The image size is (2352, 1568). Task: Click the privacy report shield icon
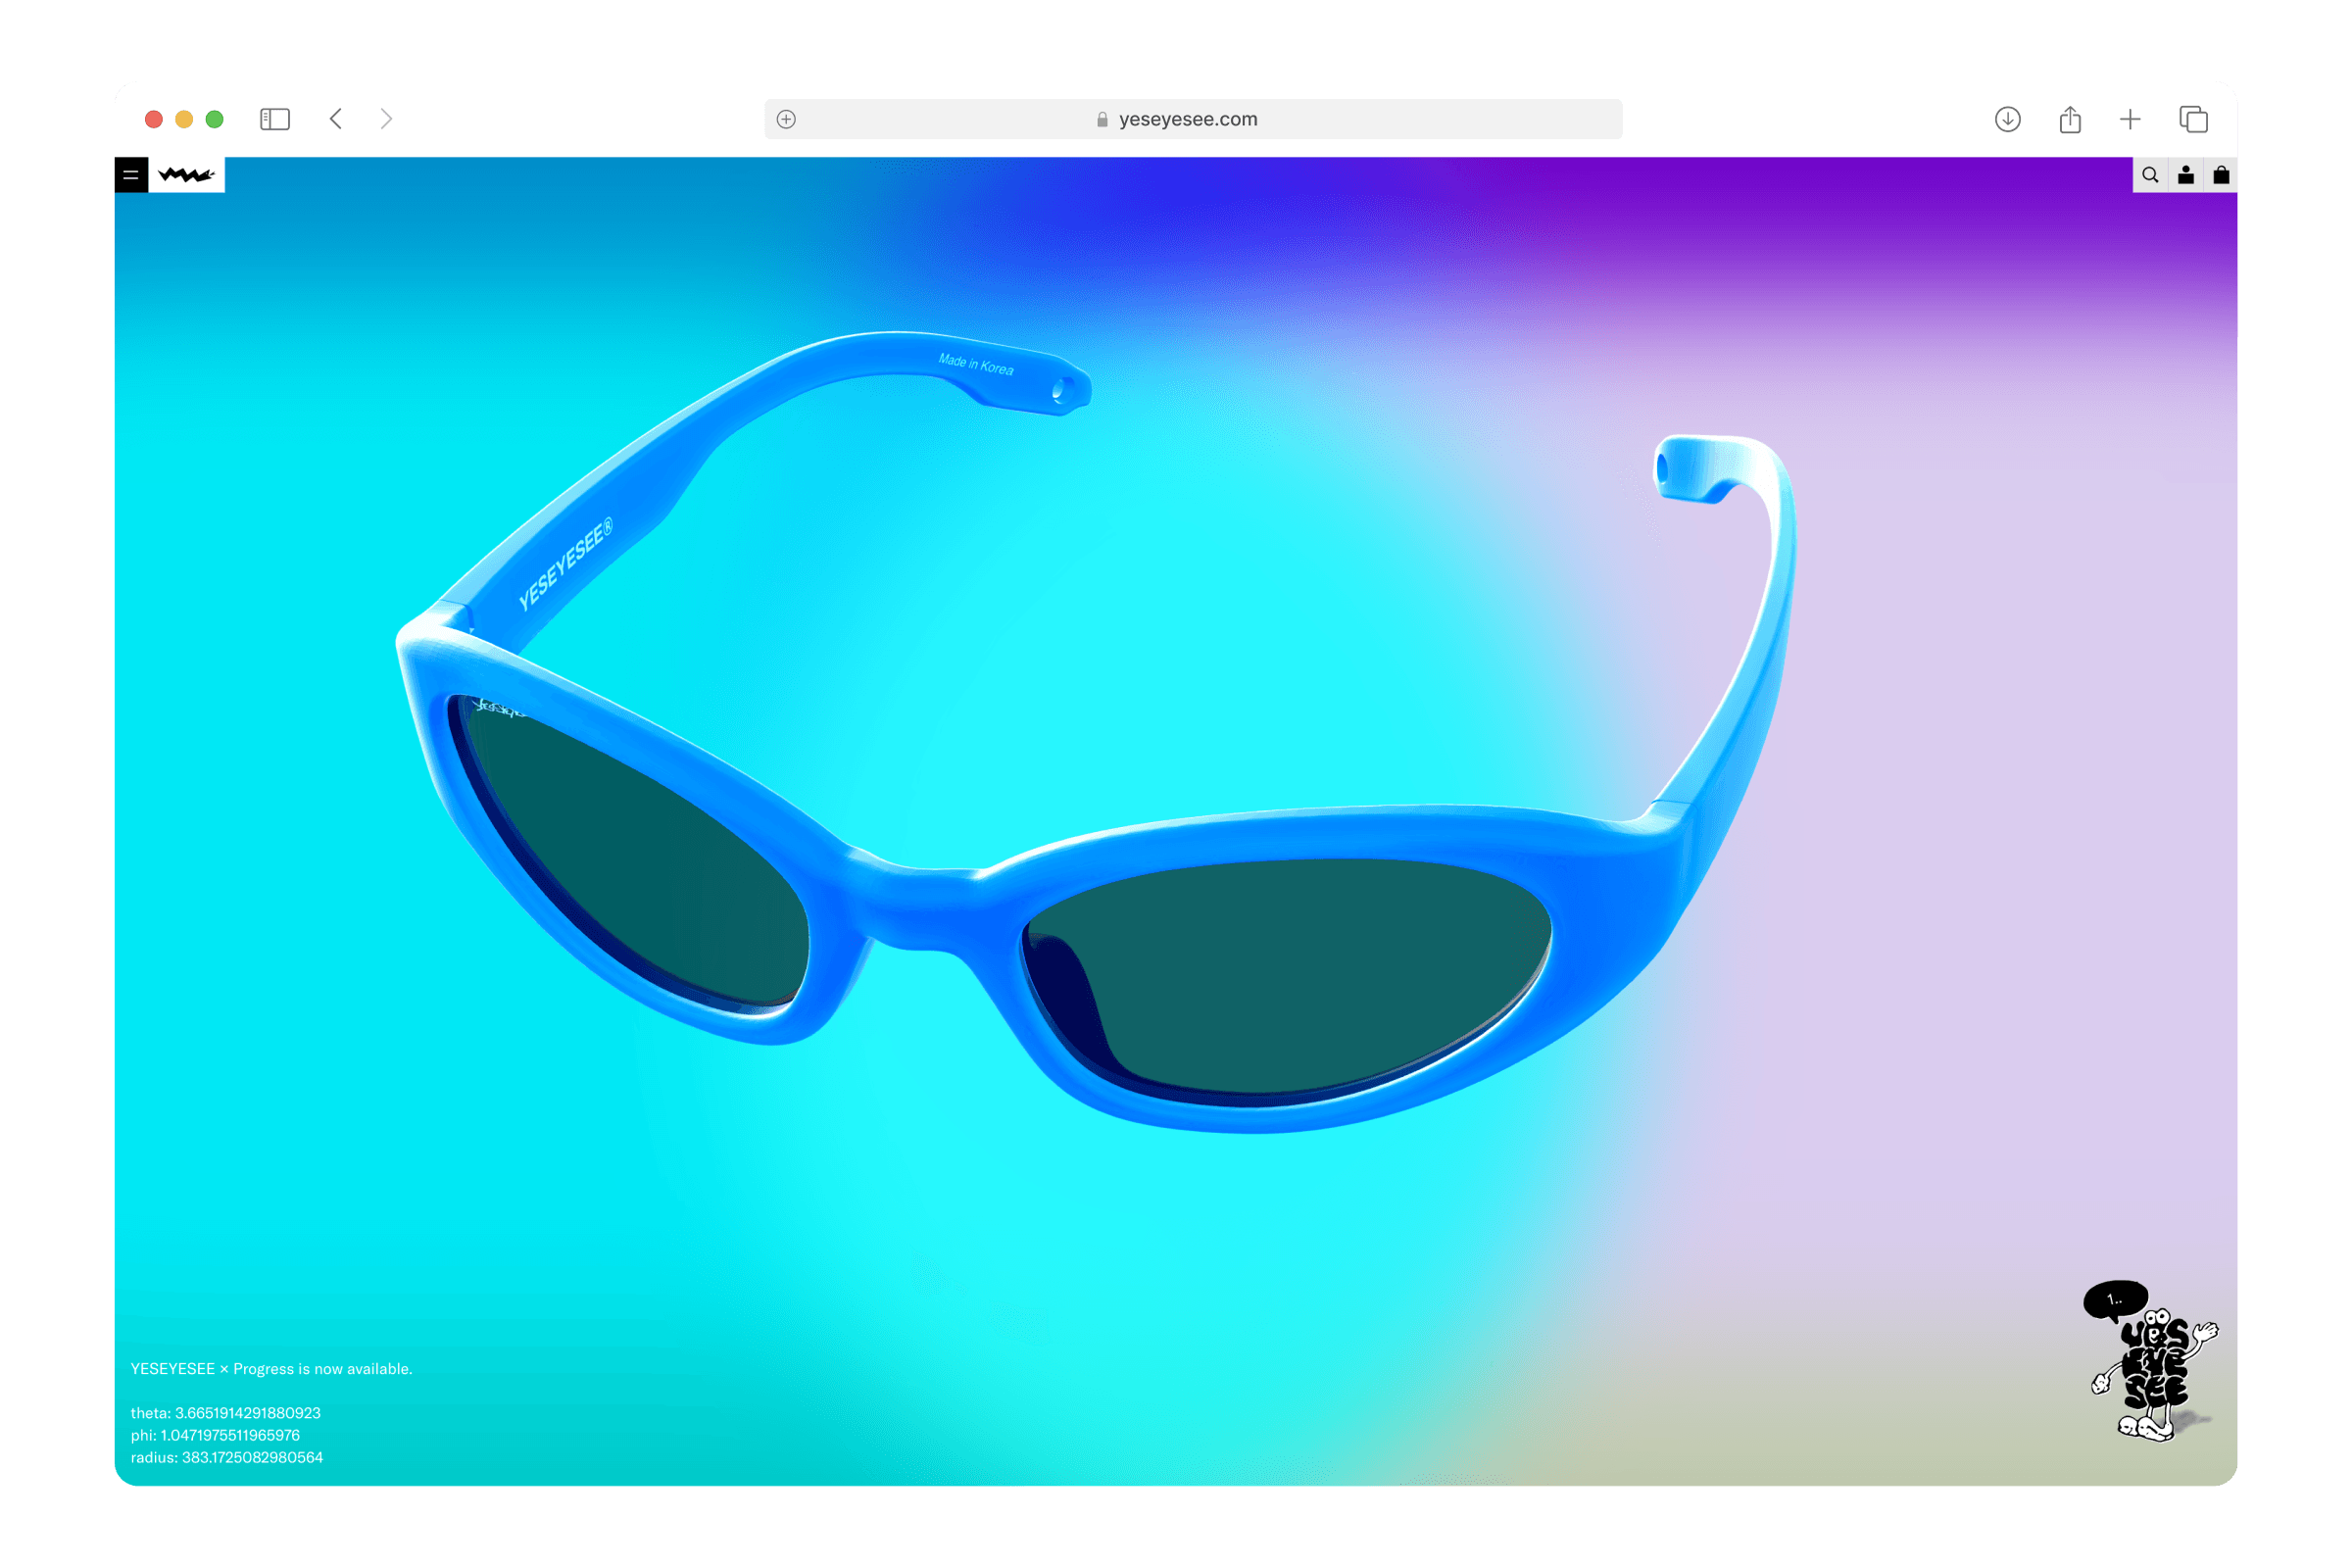[786, 119]
